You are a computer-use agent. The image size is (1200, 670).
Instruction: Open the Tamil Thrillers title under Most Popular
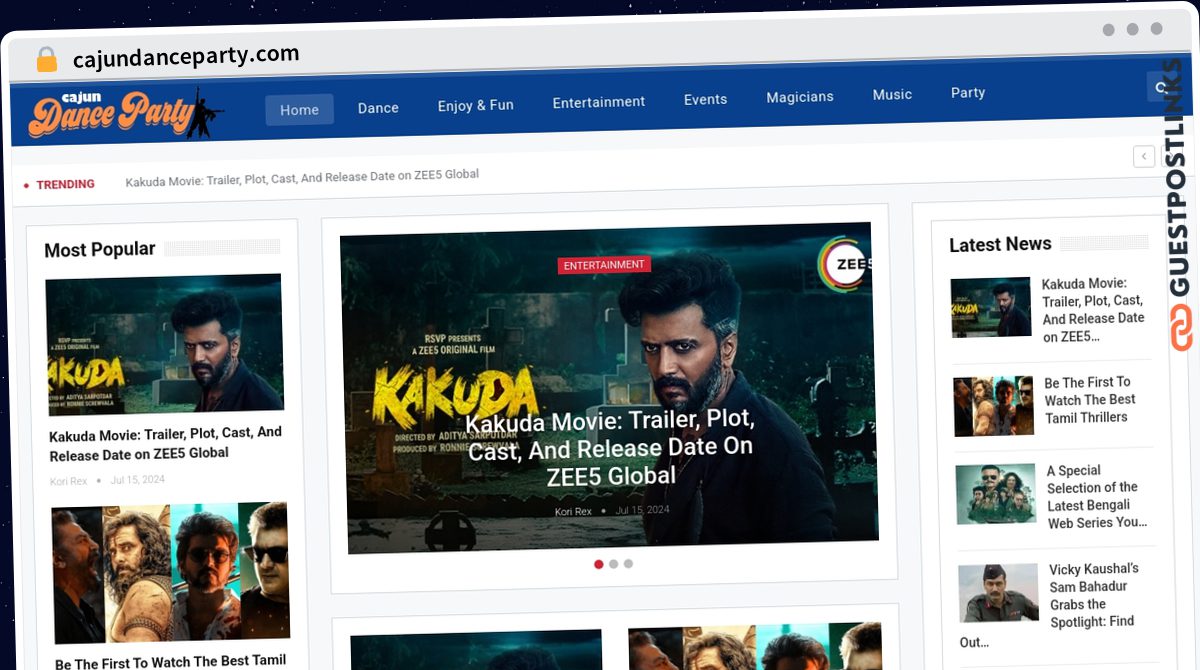(x=170, y=662)
